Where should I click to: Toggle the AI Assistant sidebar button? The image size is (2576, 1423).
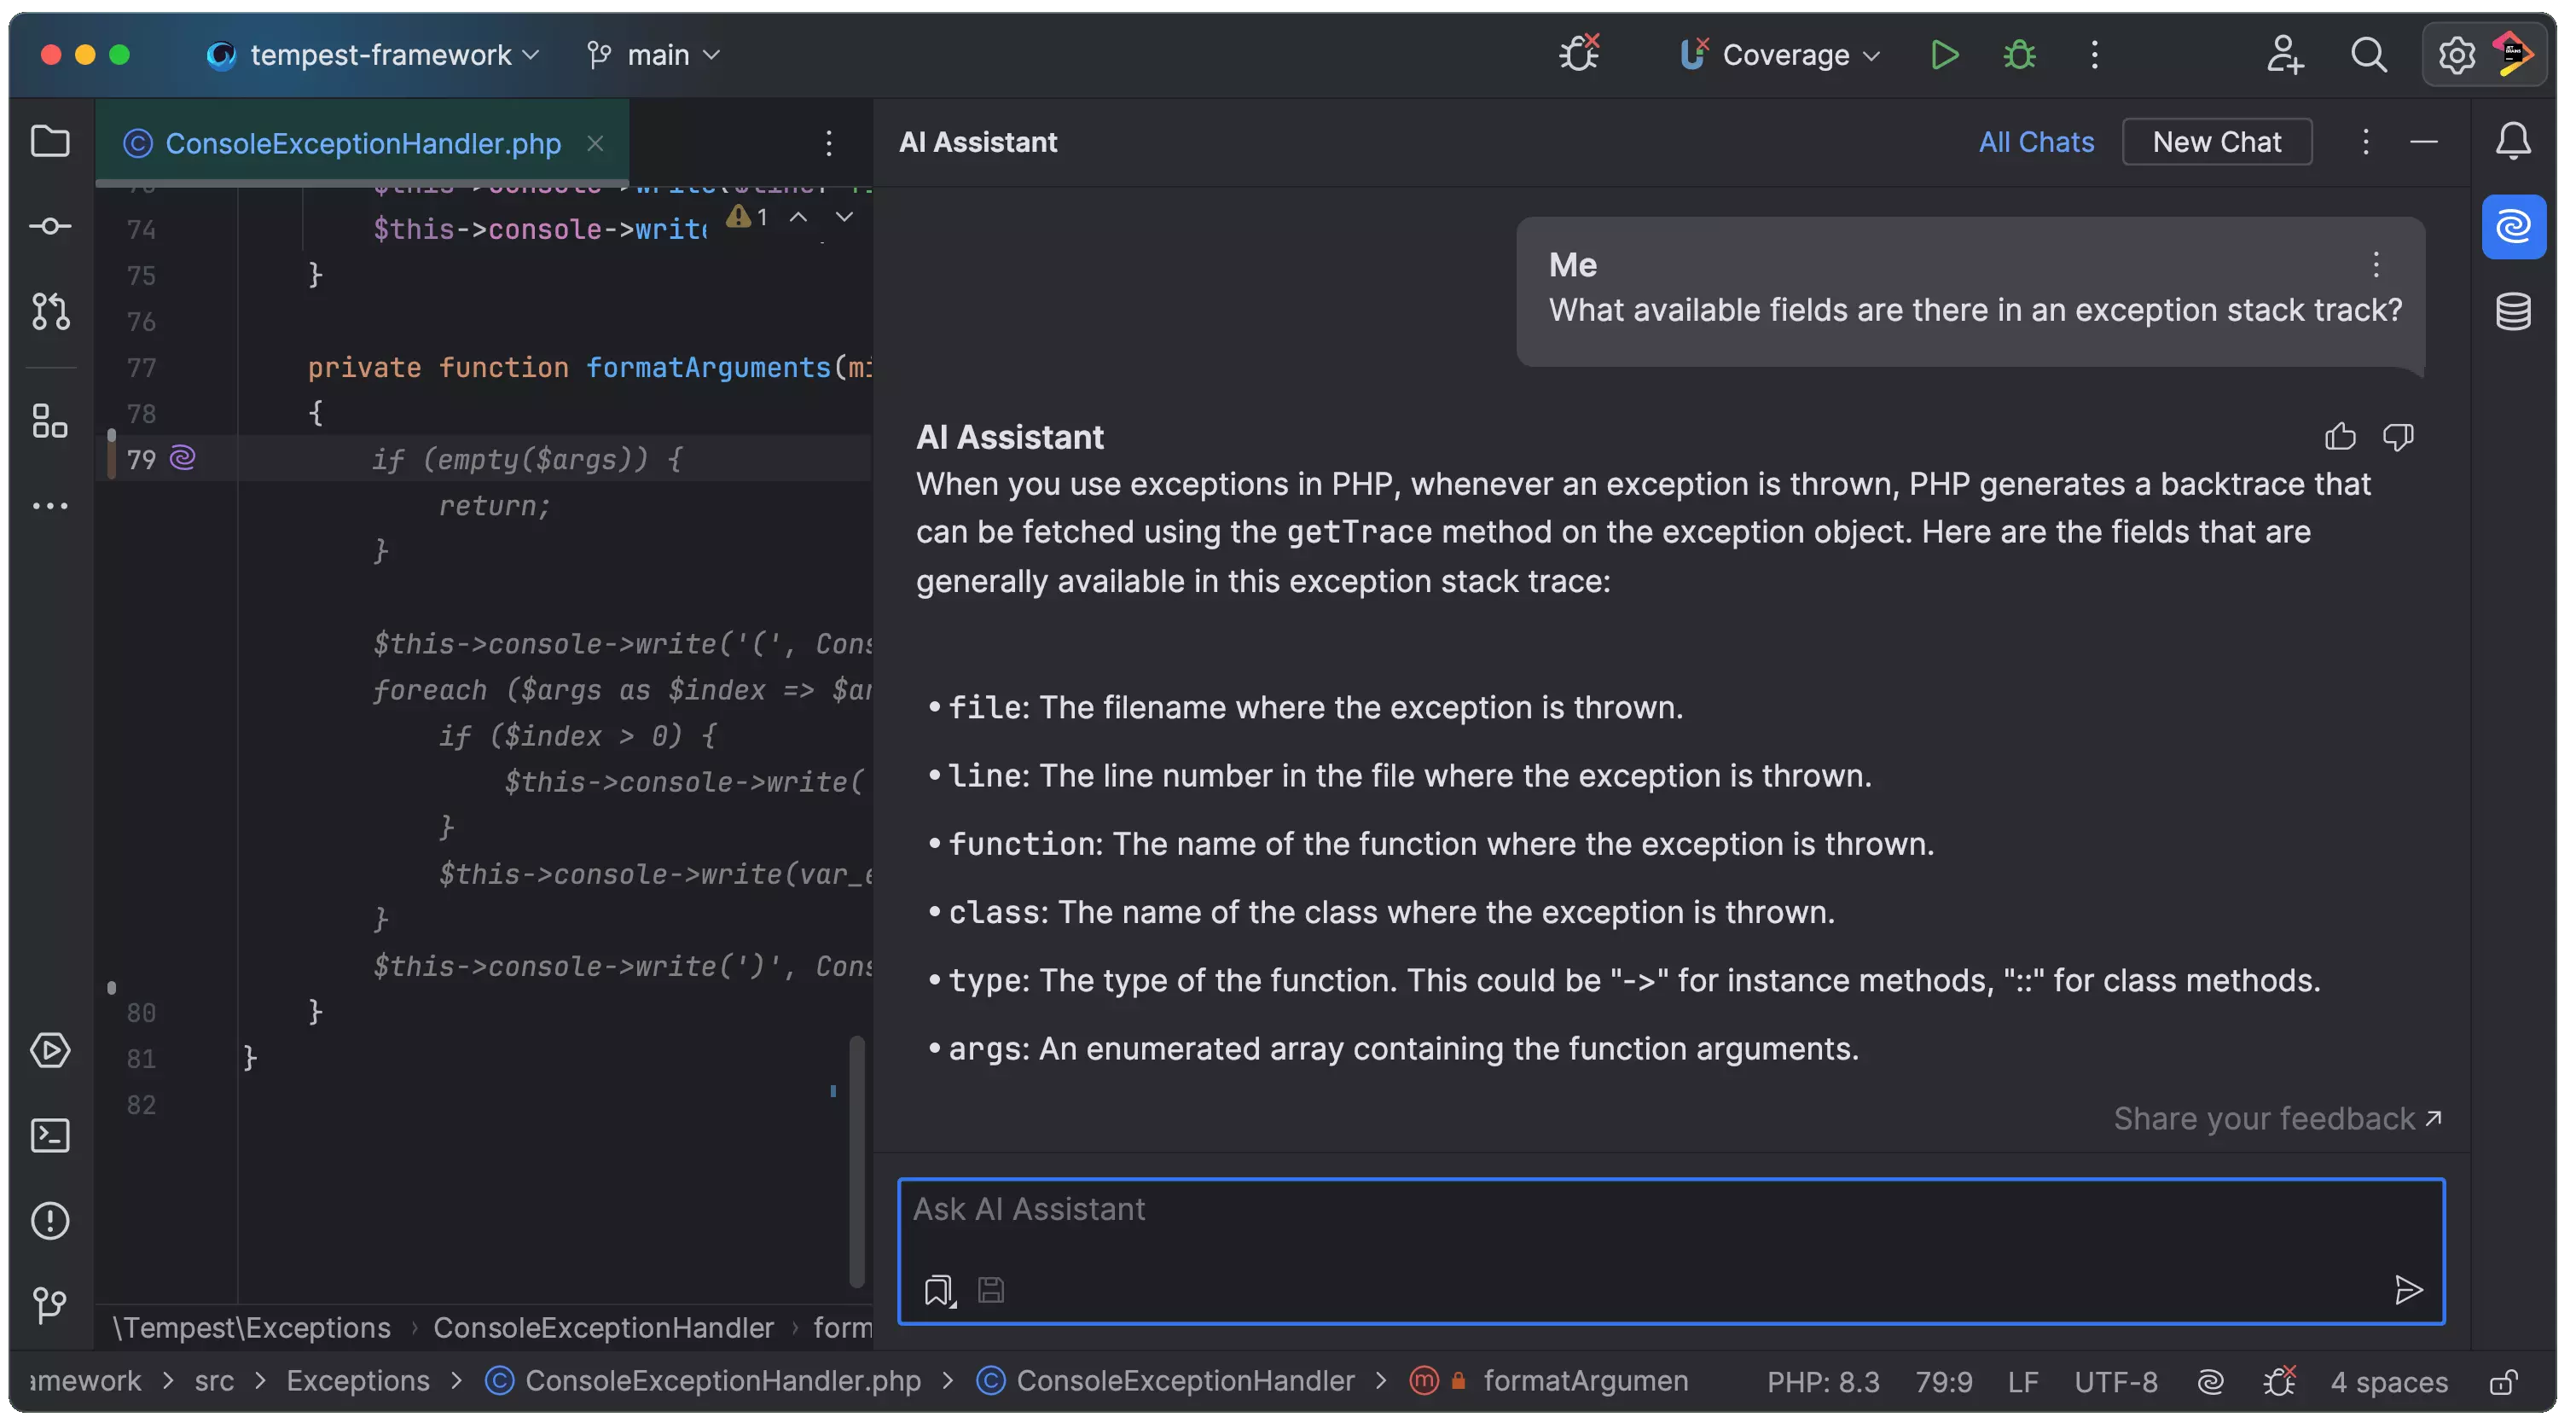[2513, 227]
